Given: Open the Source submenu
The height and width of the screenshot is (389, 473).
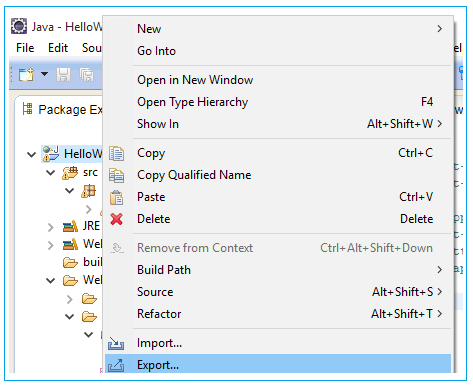Looking at the screenshot, I should tap(278, 292).
